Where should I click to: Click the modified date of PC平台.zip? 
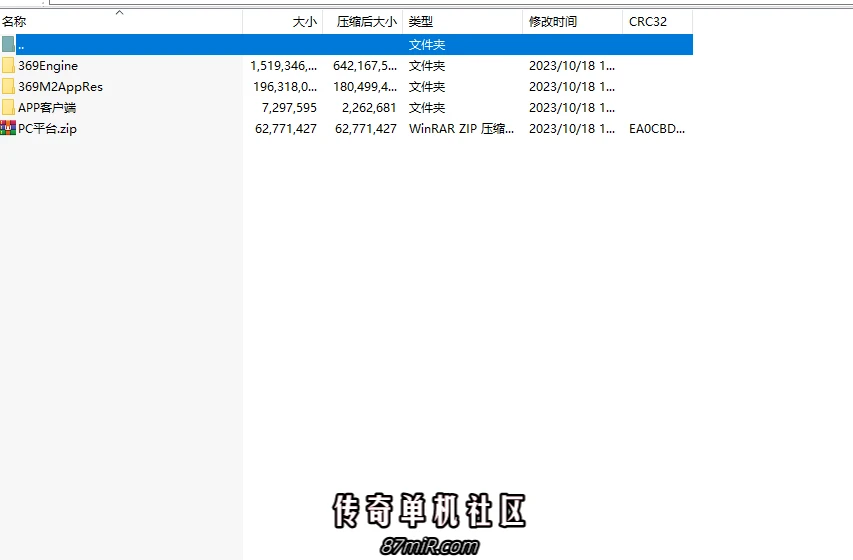(x=572, y=129)
